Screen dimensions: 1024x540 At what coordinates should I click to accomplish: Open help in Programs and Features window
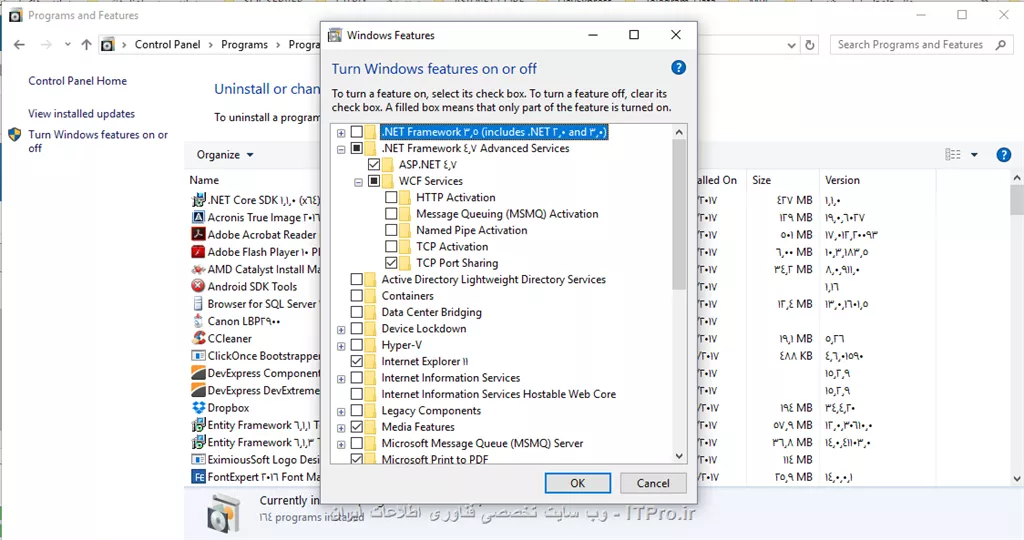coord(1004,155)
